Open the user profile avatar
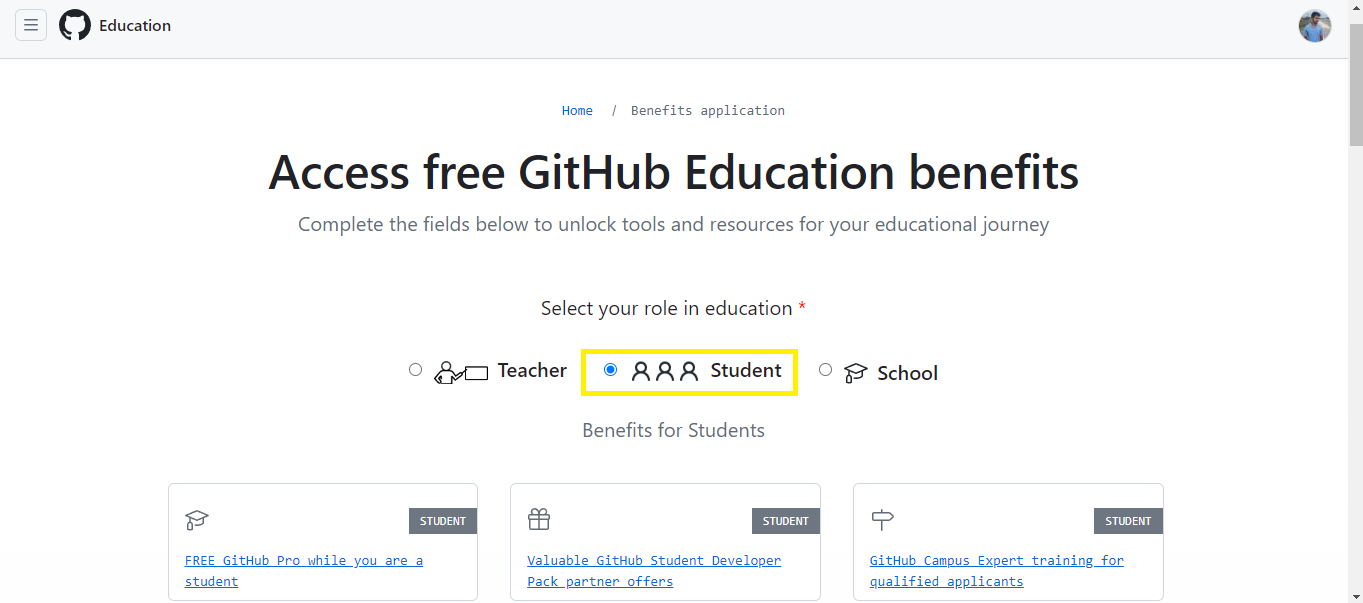The height and width of the screenshot is (603, 1363). [x=1314, y=26]
